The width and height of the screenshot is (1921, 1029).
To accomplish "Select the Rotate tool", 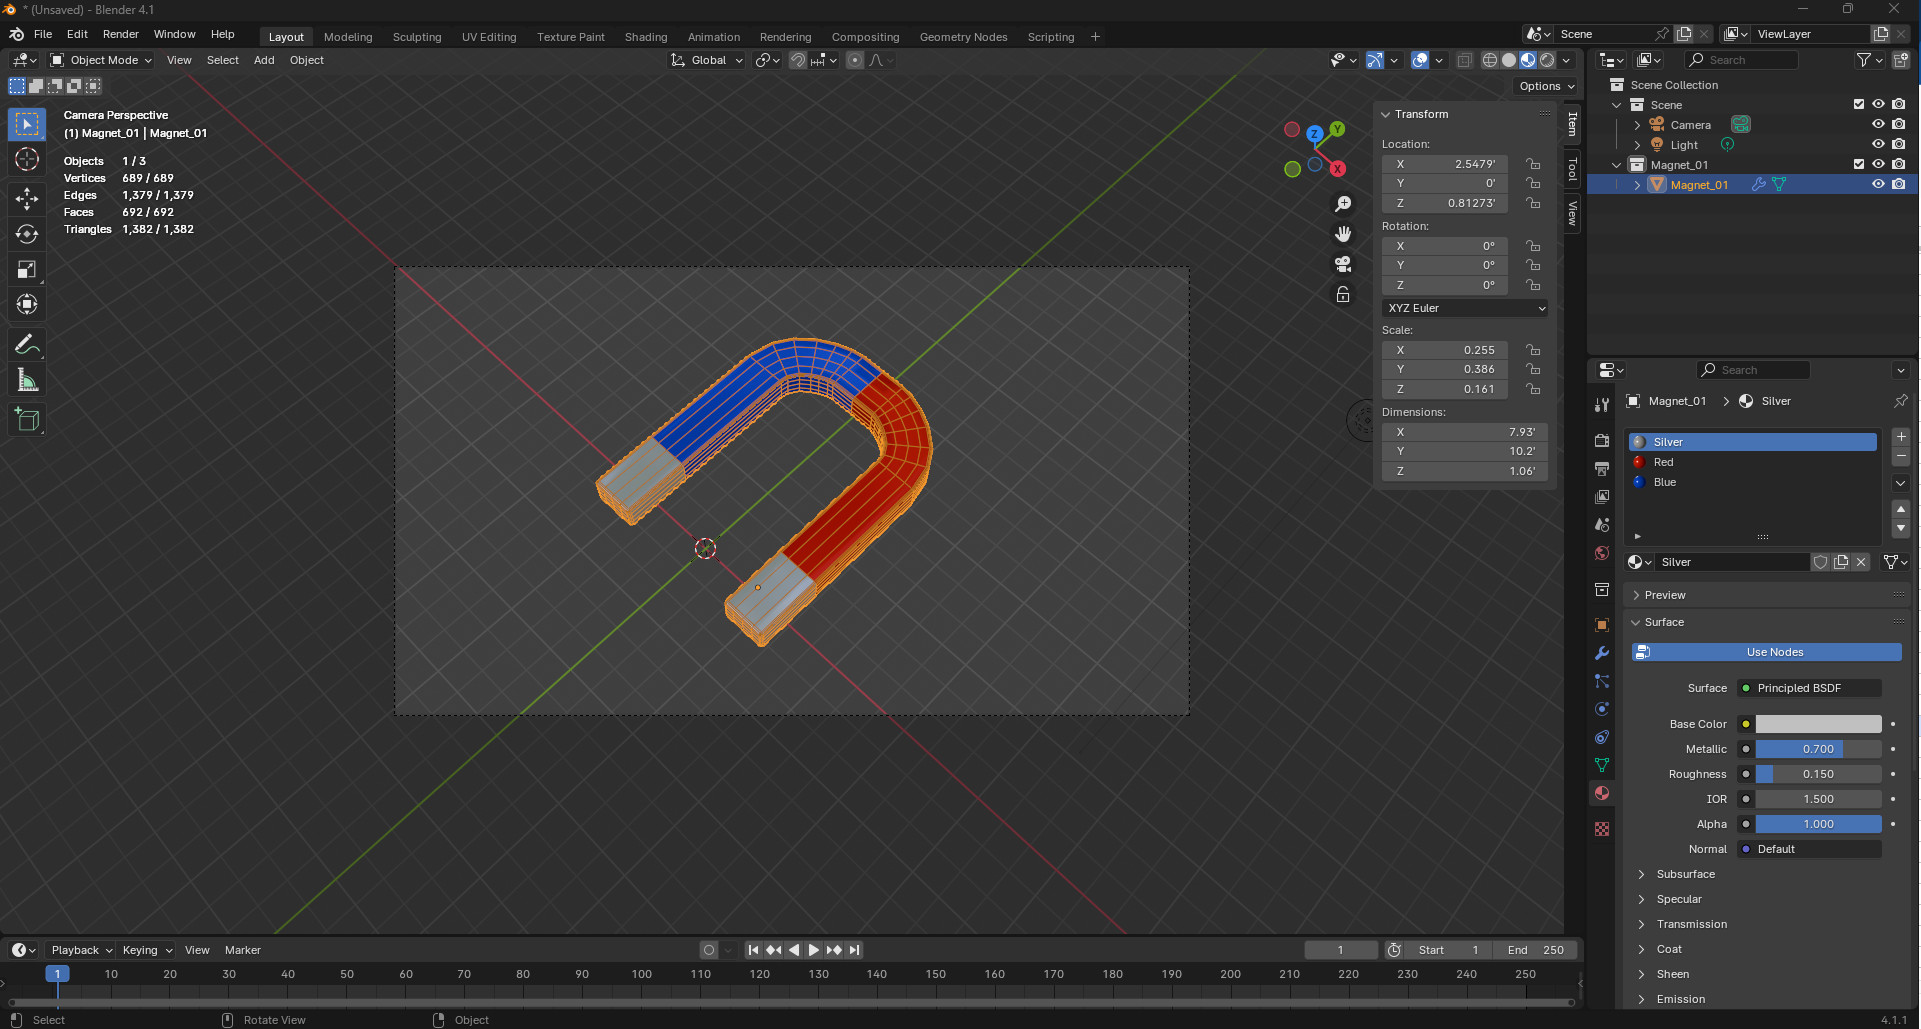I will coord(27,234).
